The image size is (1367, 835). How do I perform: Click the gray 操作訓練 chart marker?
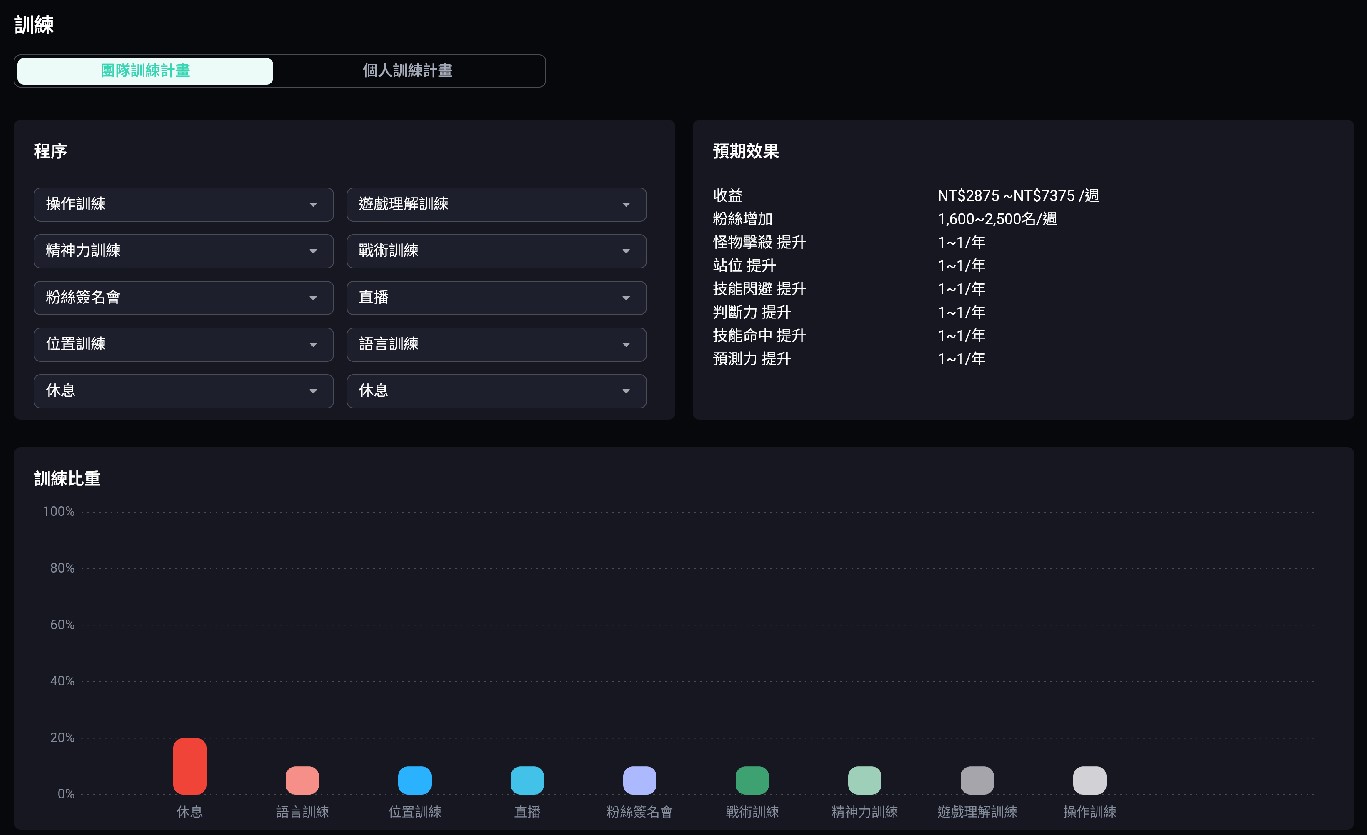pos(1089,780)
